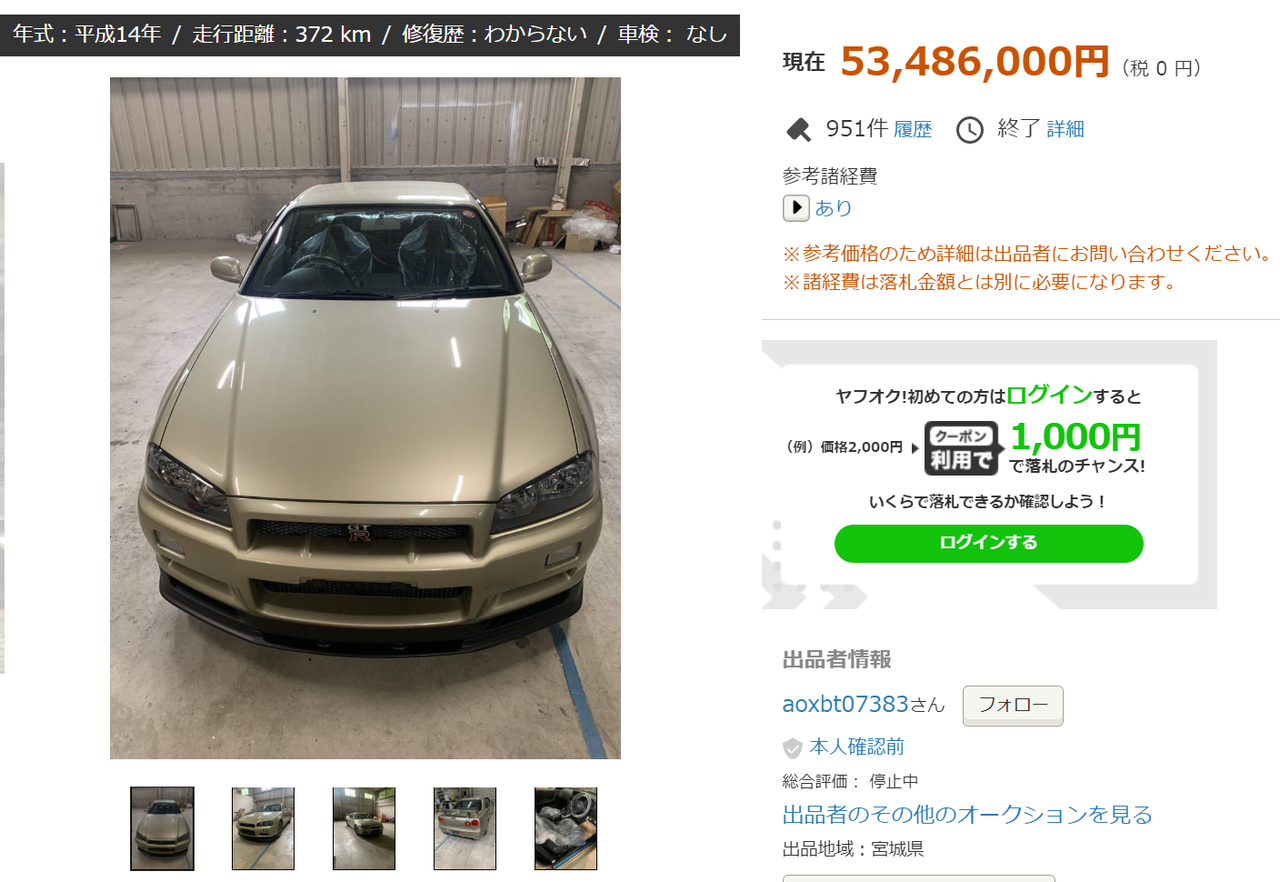Open the 履歴 bid history link
The height and width of the screenshot is (882, 1280).
click(912, 129)
